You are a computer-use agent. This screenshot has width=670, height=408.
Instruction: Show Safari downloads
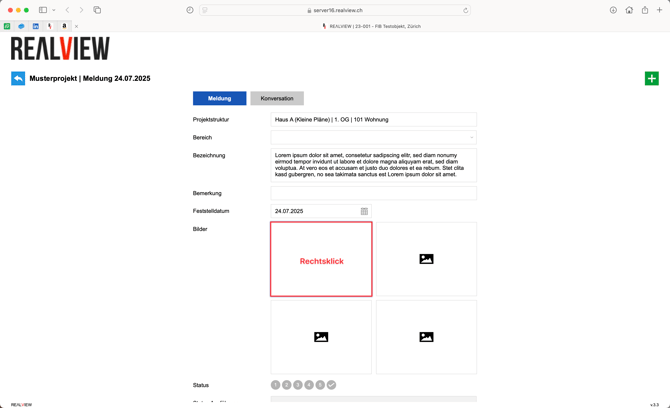(x=613, y=10)
